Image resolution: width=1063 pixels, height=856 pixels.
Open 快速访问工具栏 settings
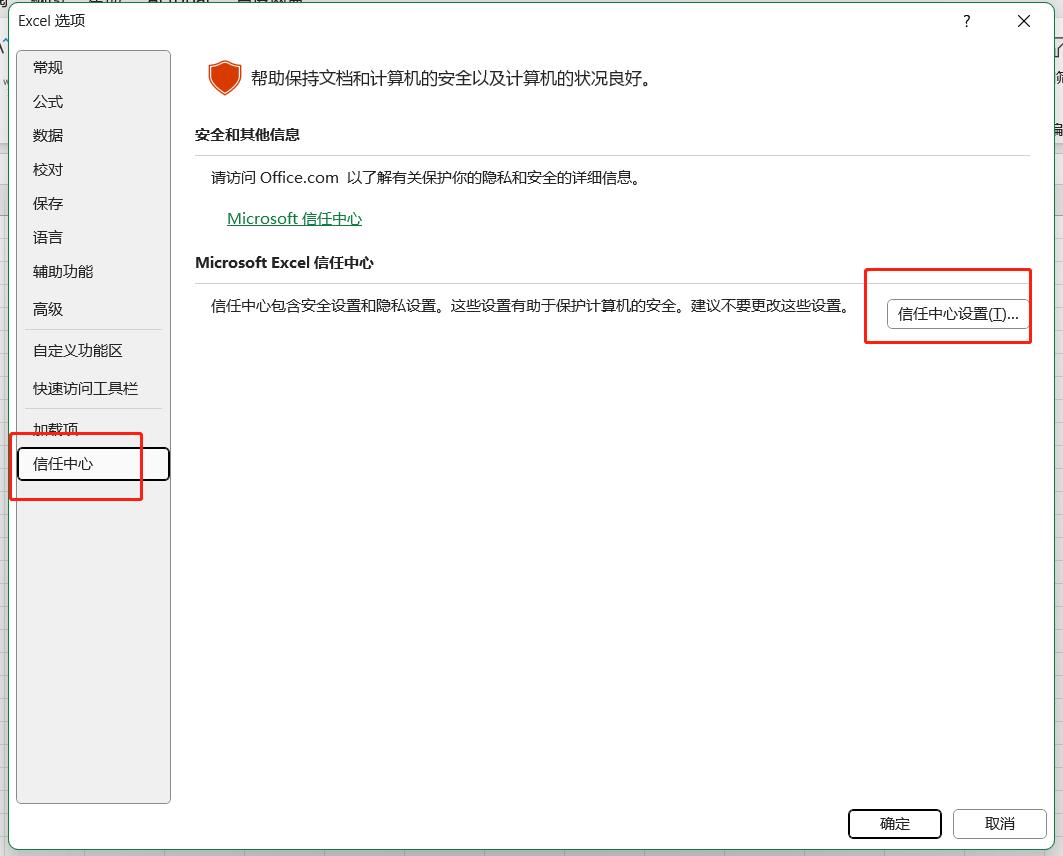85,388
